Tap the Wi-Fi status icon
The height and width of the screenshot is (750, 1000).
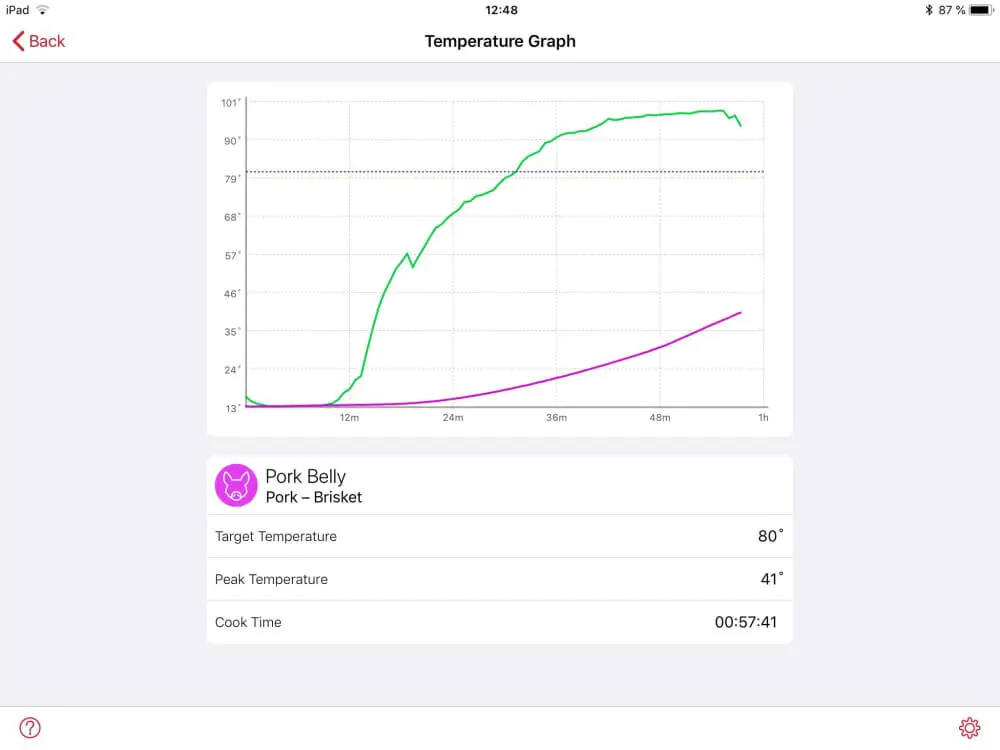pos(43,10)
